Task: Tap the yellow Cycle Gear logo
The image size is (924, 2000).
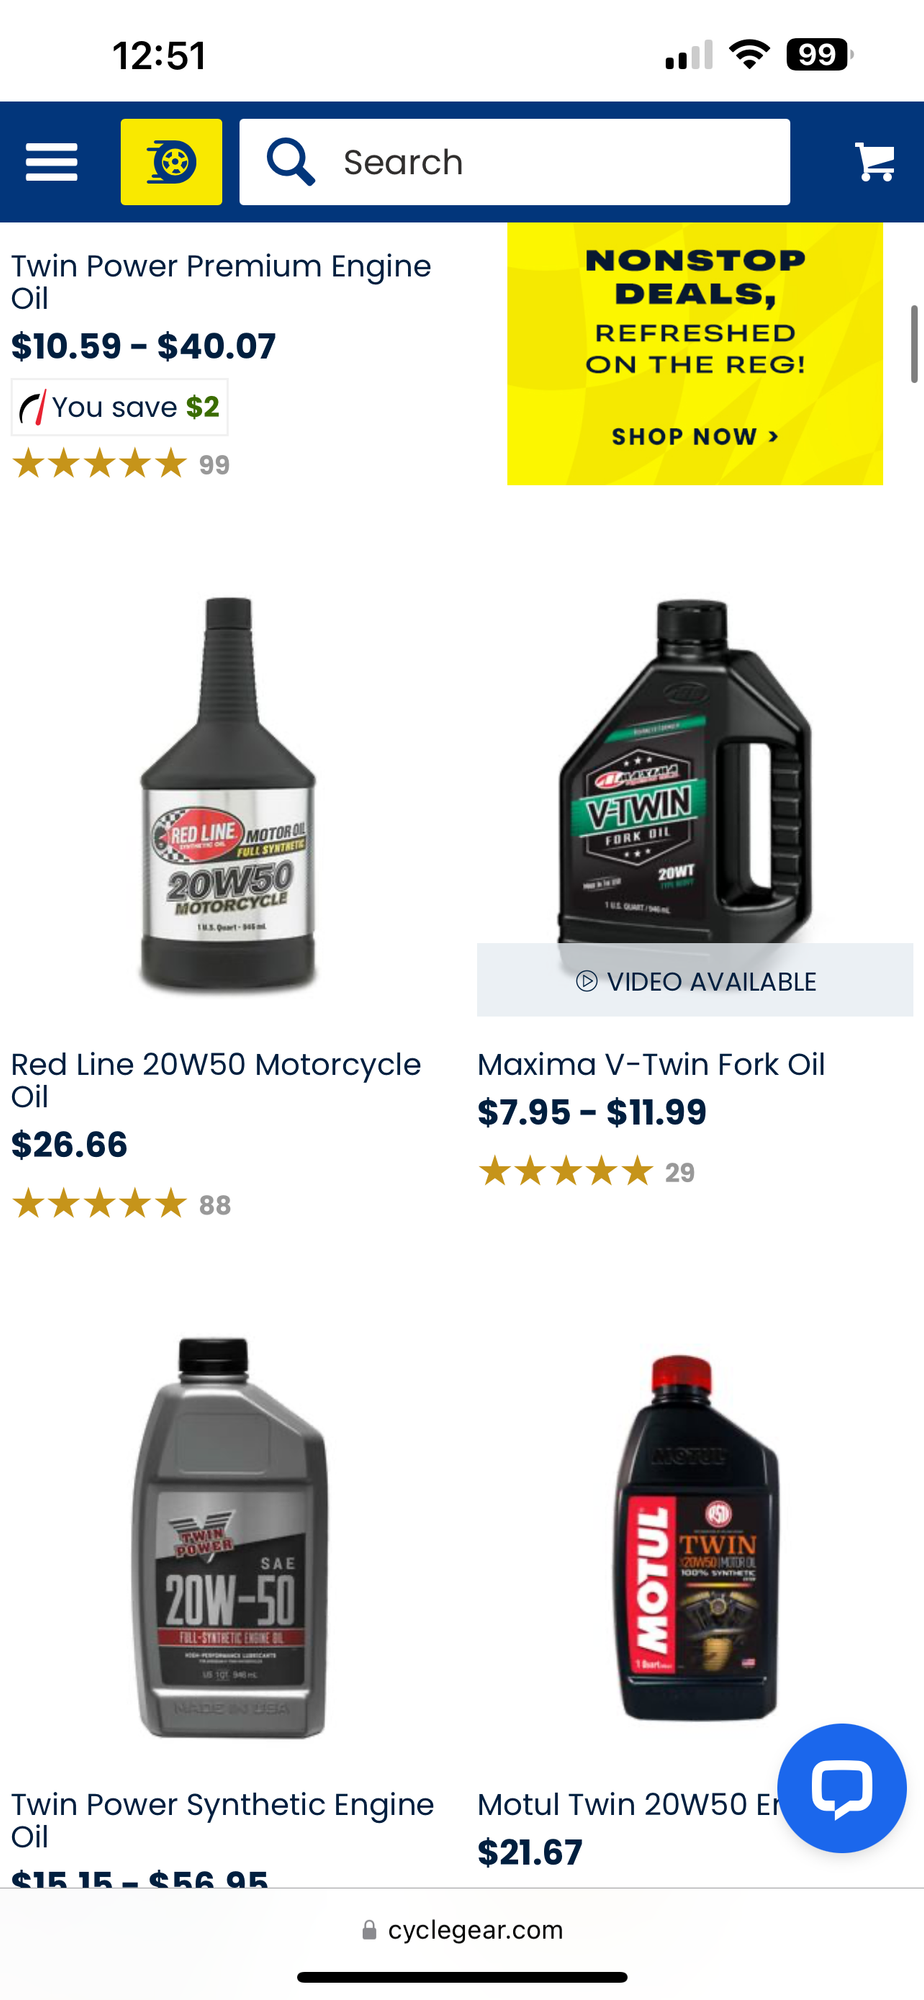Action: click(171, 162)
